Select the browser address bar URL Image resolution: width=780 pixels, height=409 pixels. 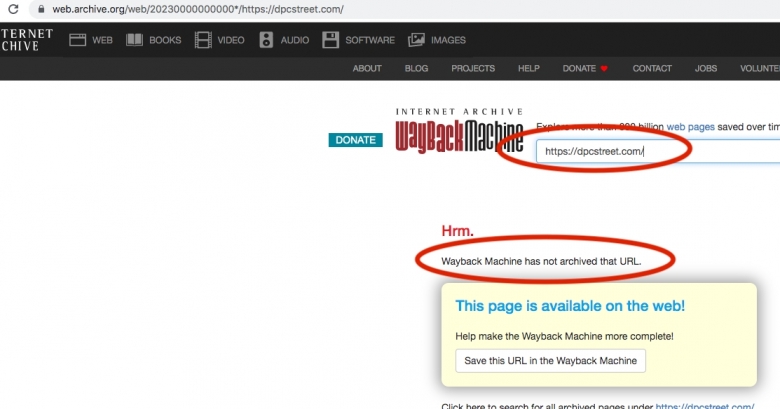pos(197,9)
